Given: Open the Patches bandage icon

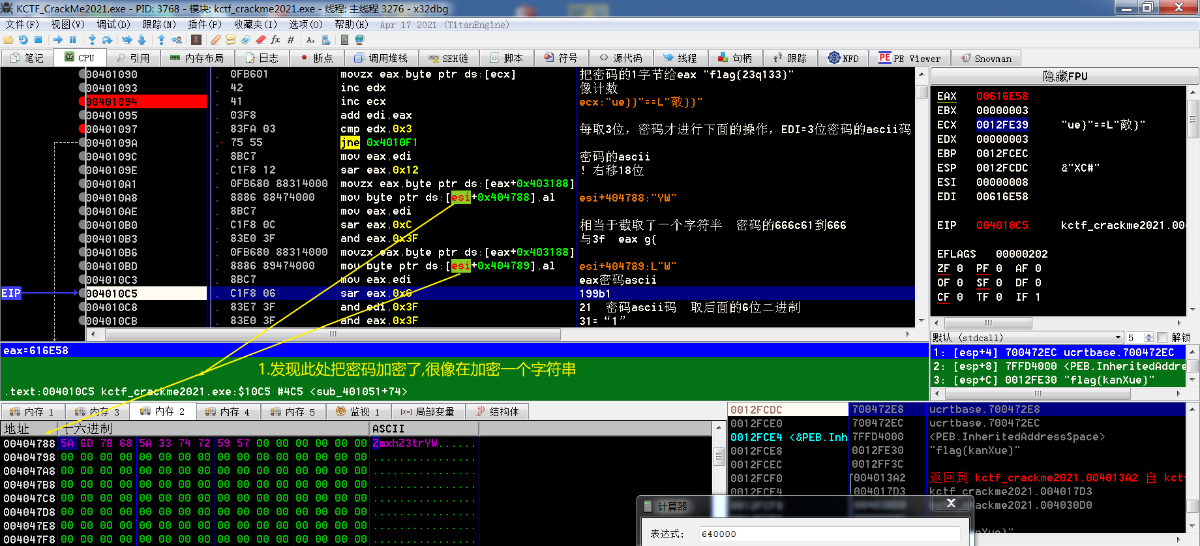Looking at the screenshot, I should tap(216, 40).
